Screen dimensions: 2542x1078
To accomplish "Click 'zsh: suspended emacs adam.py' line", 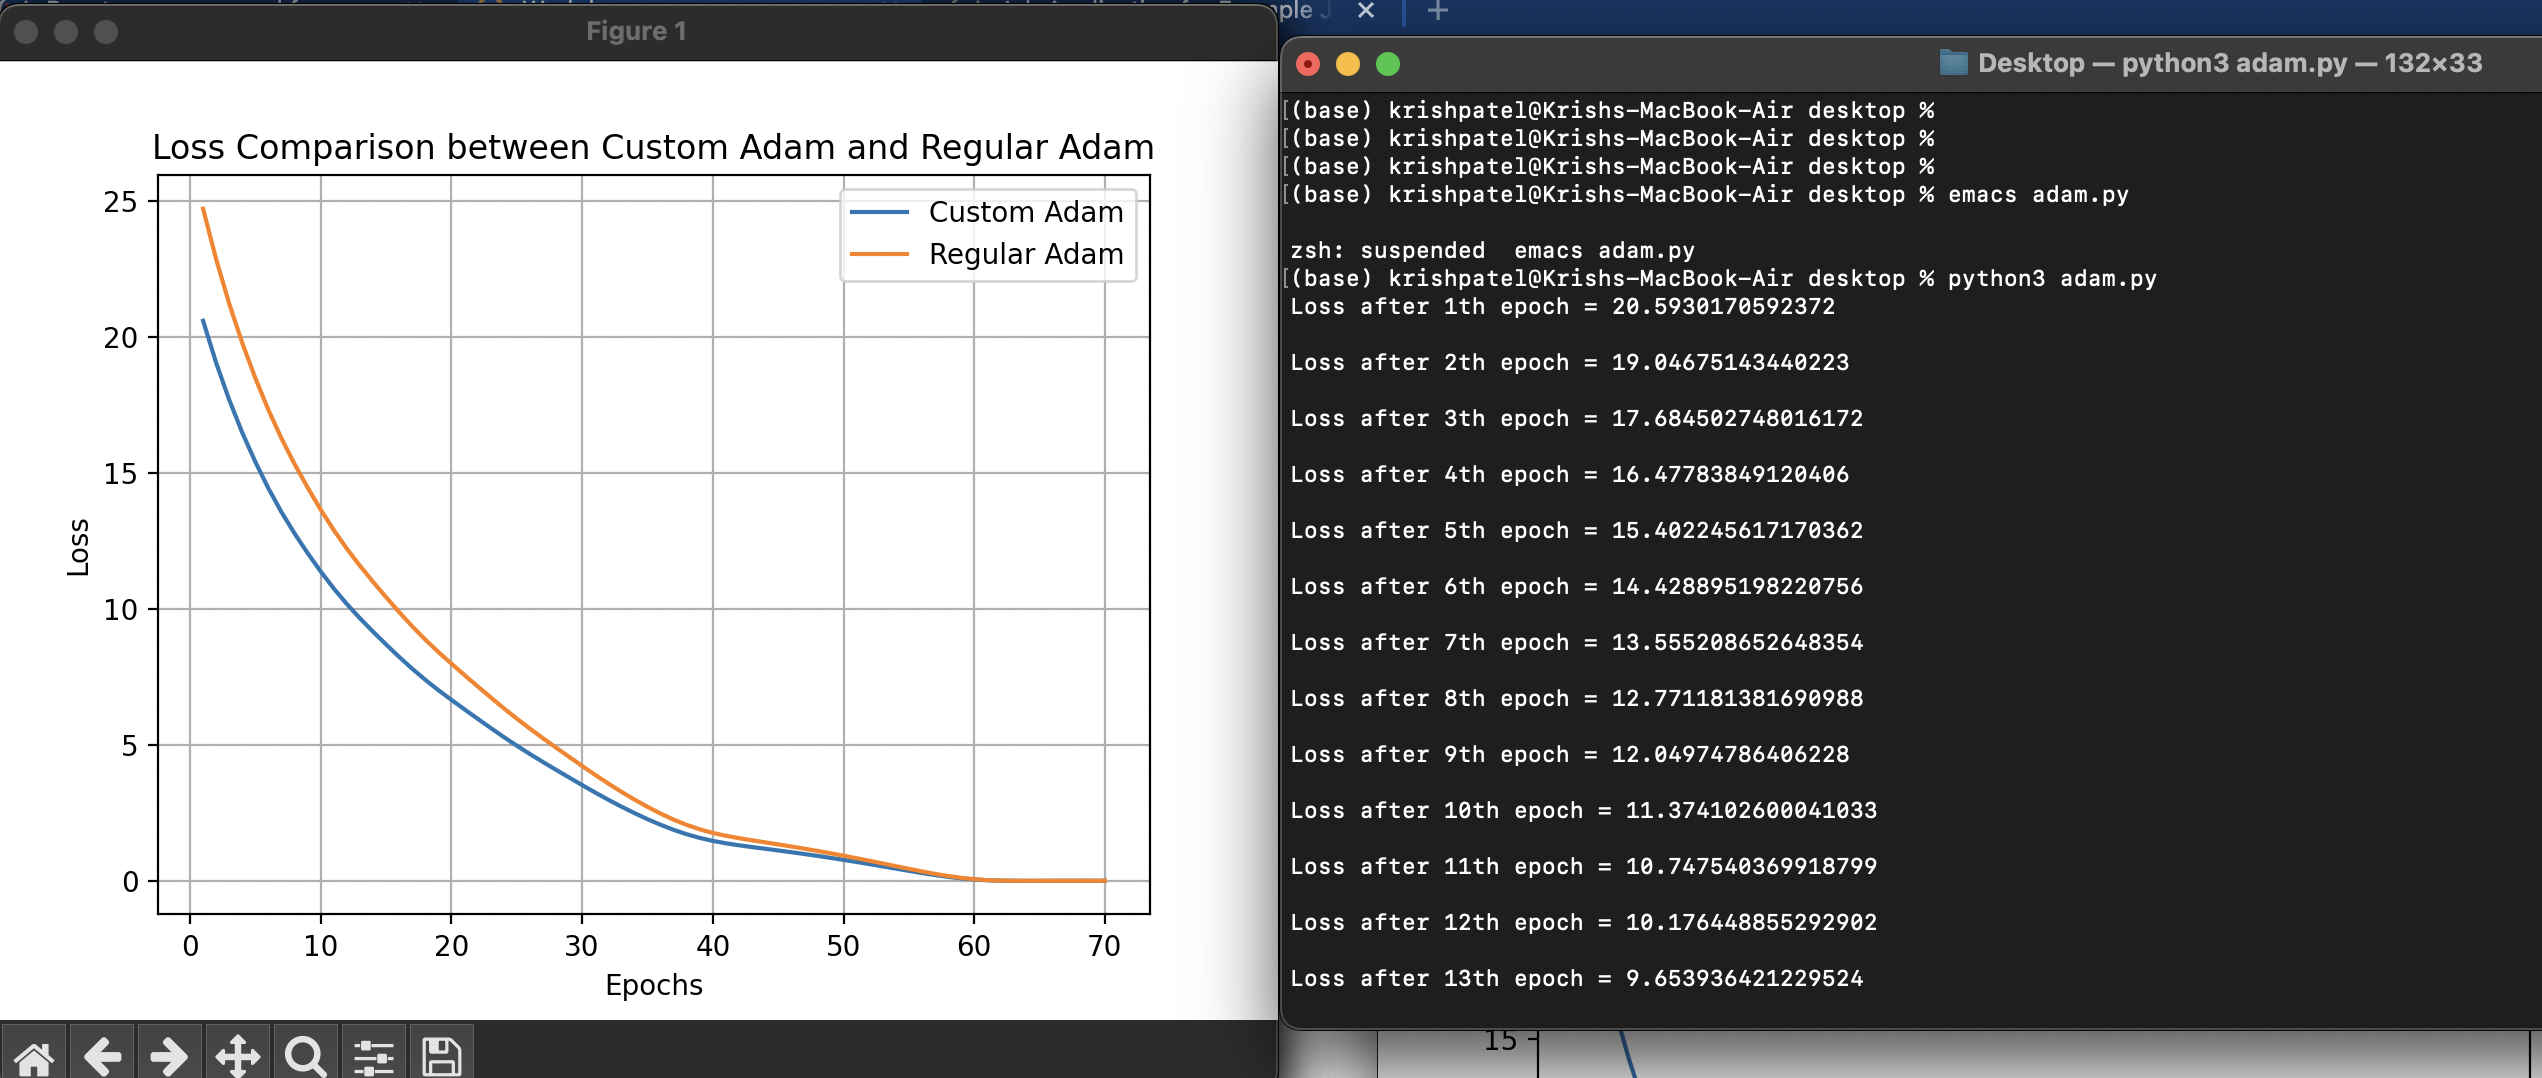I will 1492,250.
